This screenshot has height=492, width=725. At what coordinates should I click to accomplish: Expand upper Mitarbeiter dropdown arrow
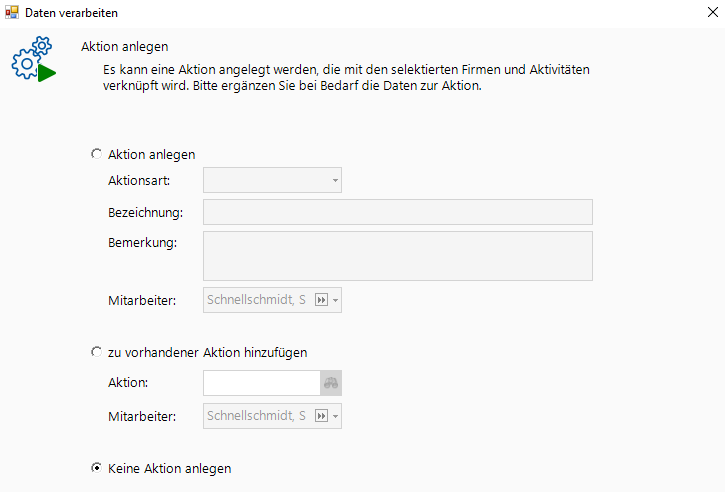[336, 300]
